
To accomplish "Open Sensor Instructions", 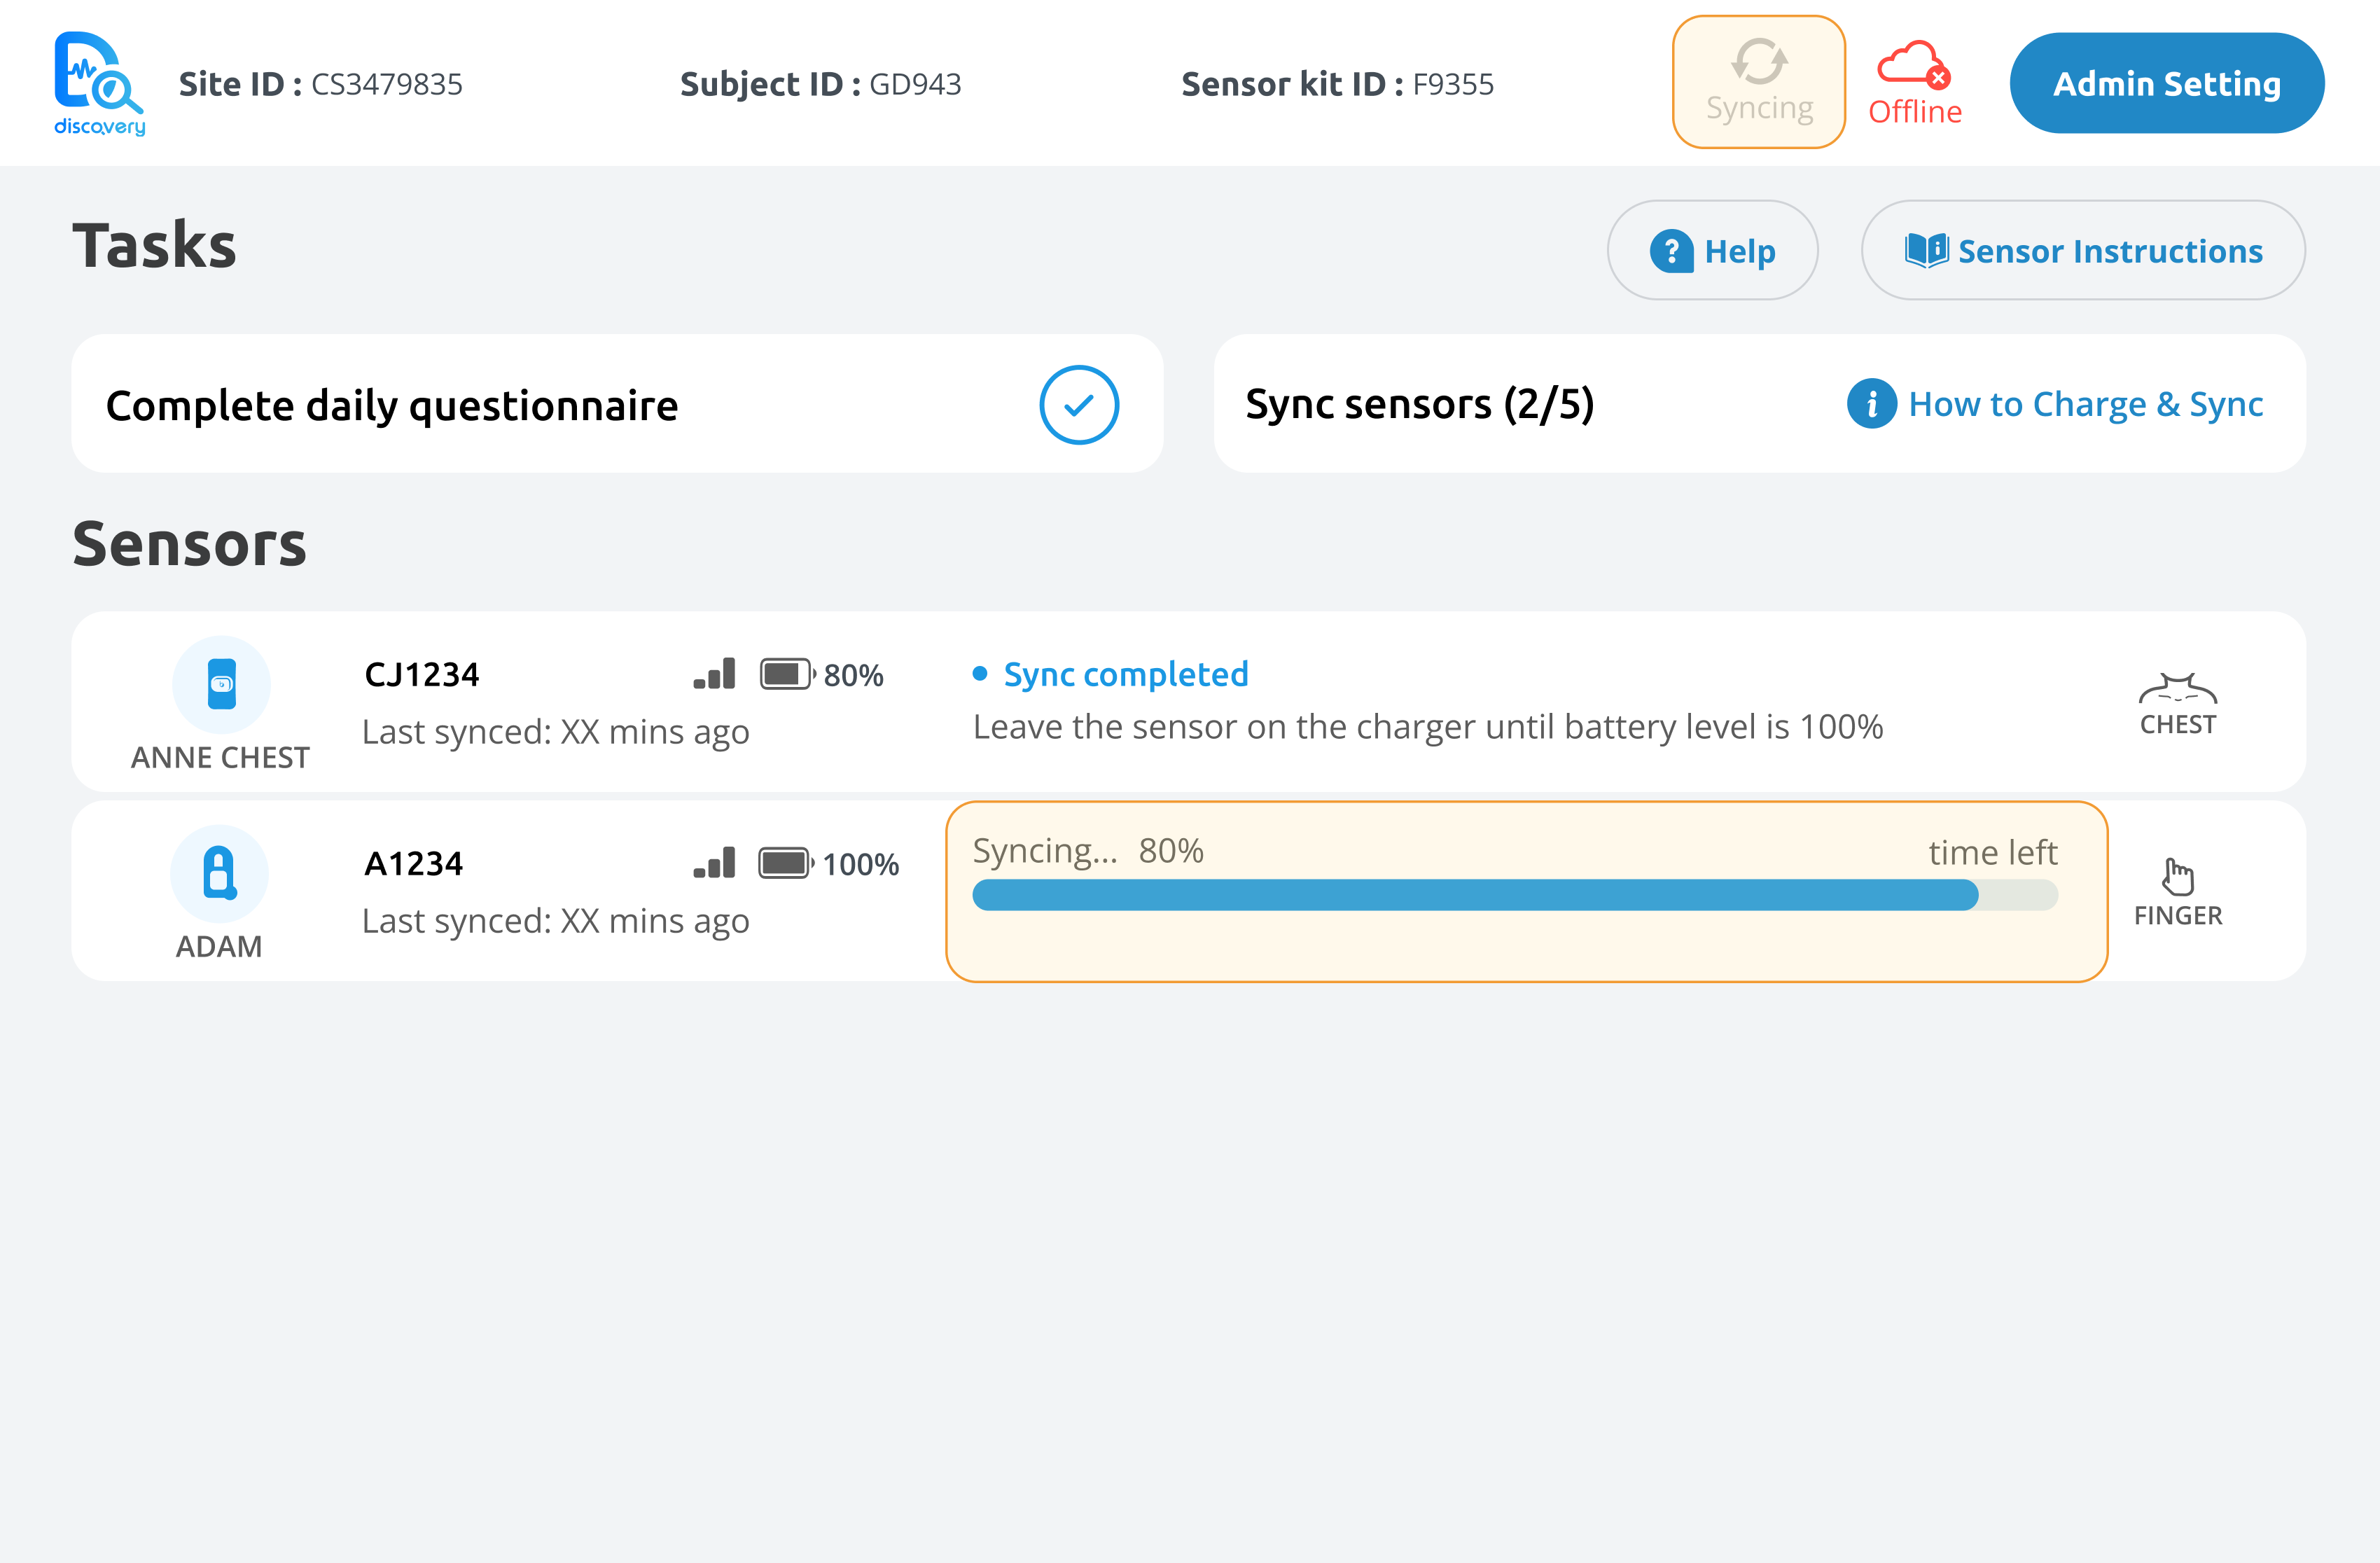I will click(x=2083, y=250).
